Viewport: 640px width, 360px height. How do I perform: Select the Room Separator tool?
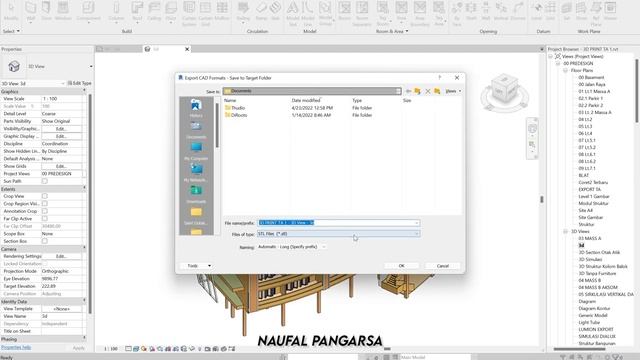click(x=362, y=13)
